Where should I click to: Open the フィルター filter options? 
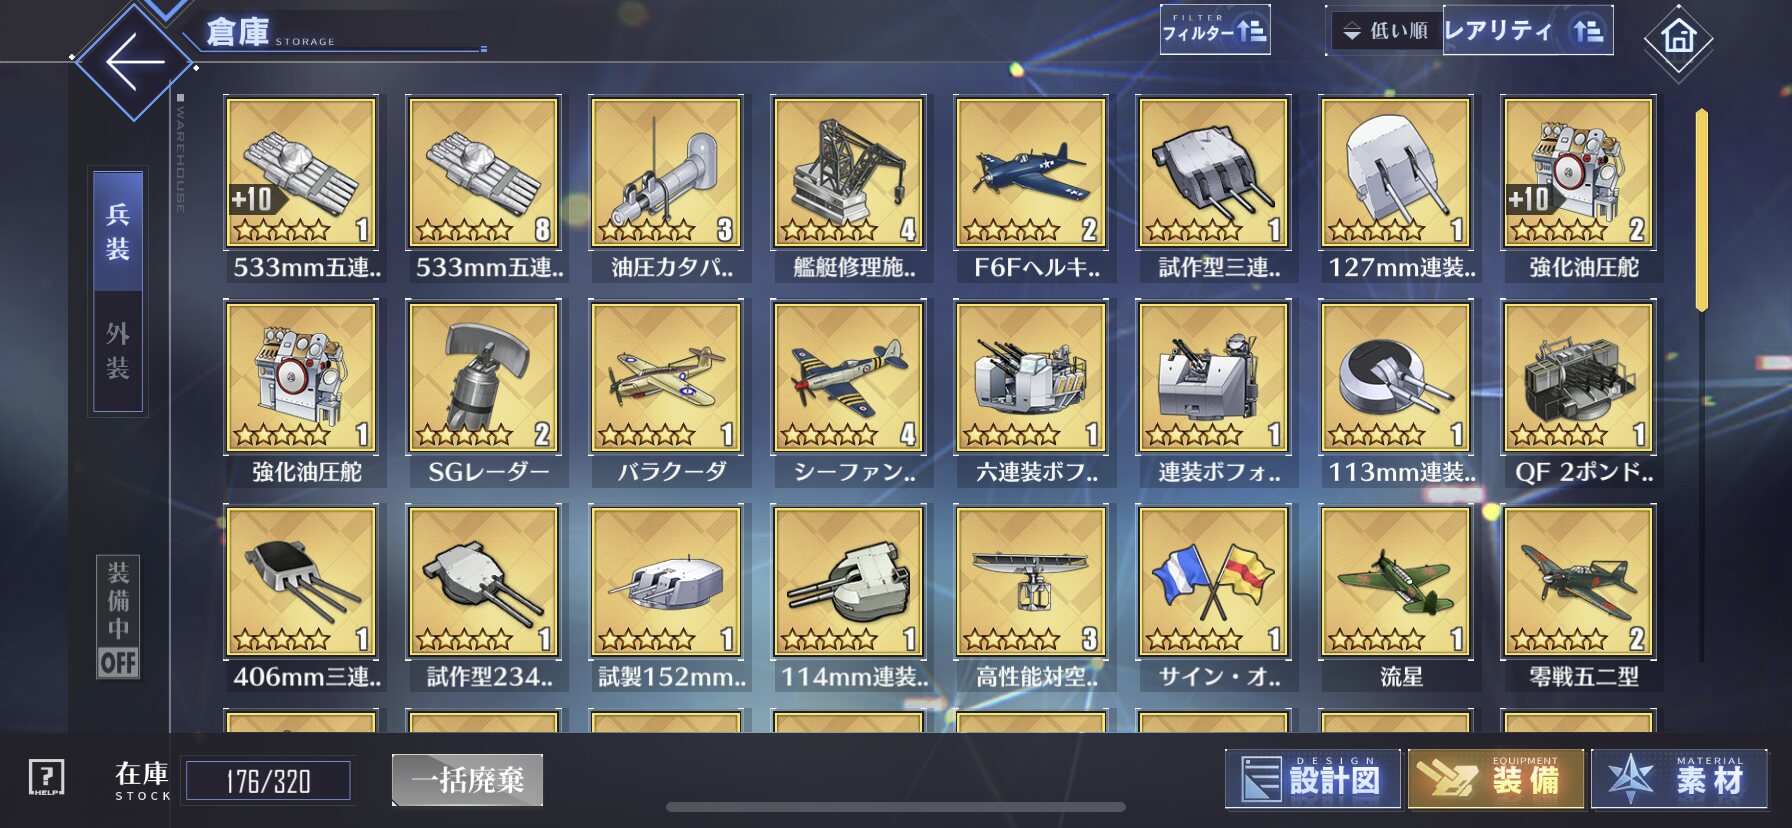[x=1215, y=30]
